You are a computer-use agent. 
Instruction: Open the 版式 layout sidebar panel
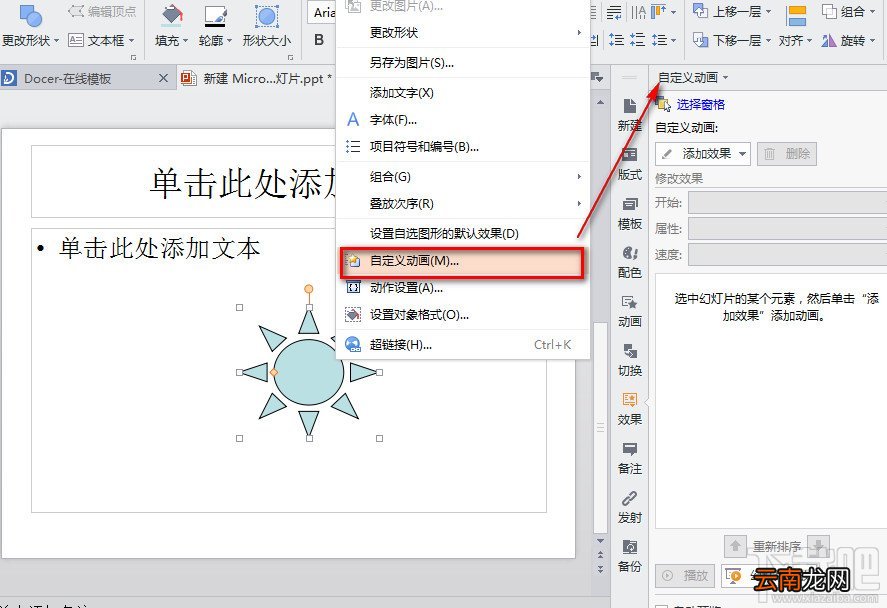tap(630, 164)
